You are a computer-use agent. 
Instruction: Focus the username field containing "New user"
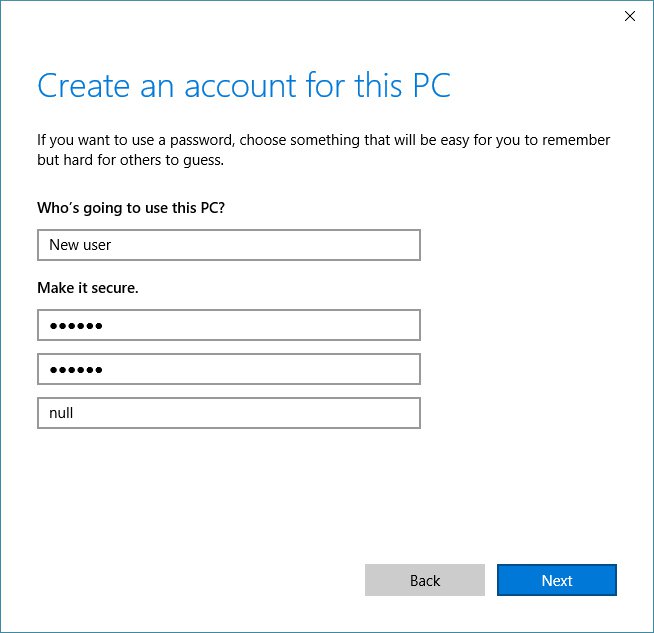pyautogui.click(x=229, y=245)
